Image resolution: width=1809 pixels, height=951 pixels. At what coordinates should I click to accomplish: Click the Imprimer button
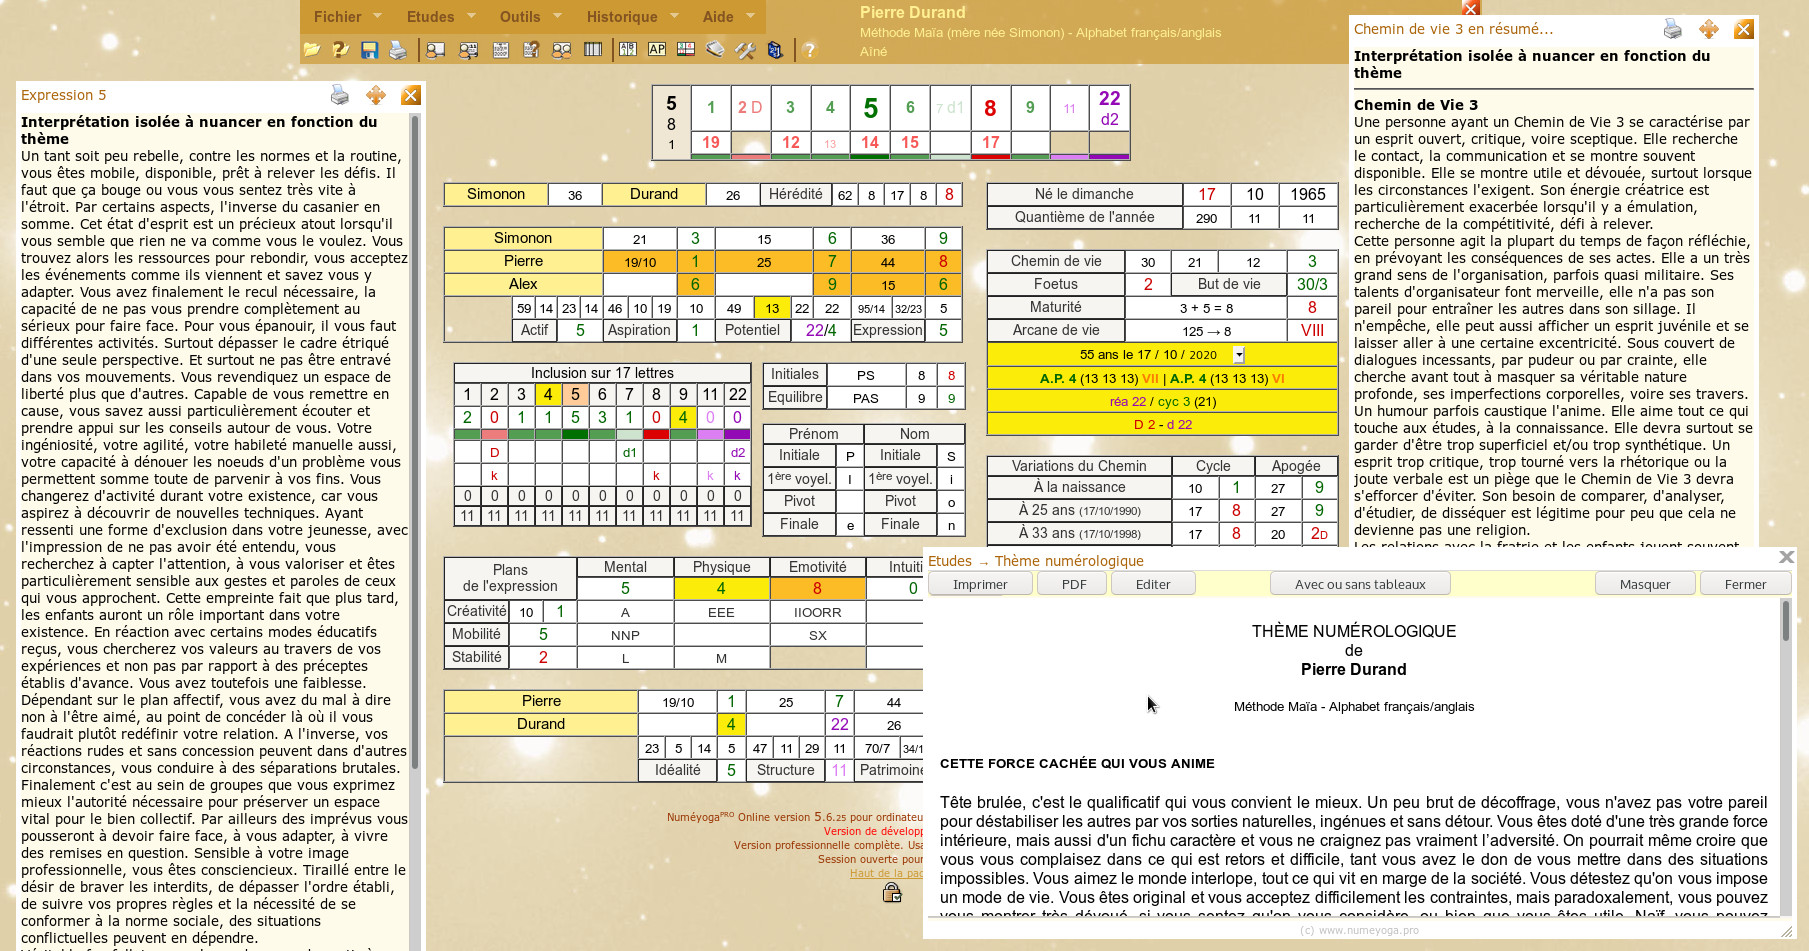[x=980, y=584]
